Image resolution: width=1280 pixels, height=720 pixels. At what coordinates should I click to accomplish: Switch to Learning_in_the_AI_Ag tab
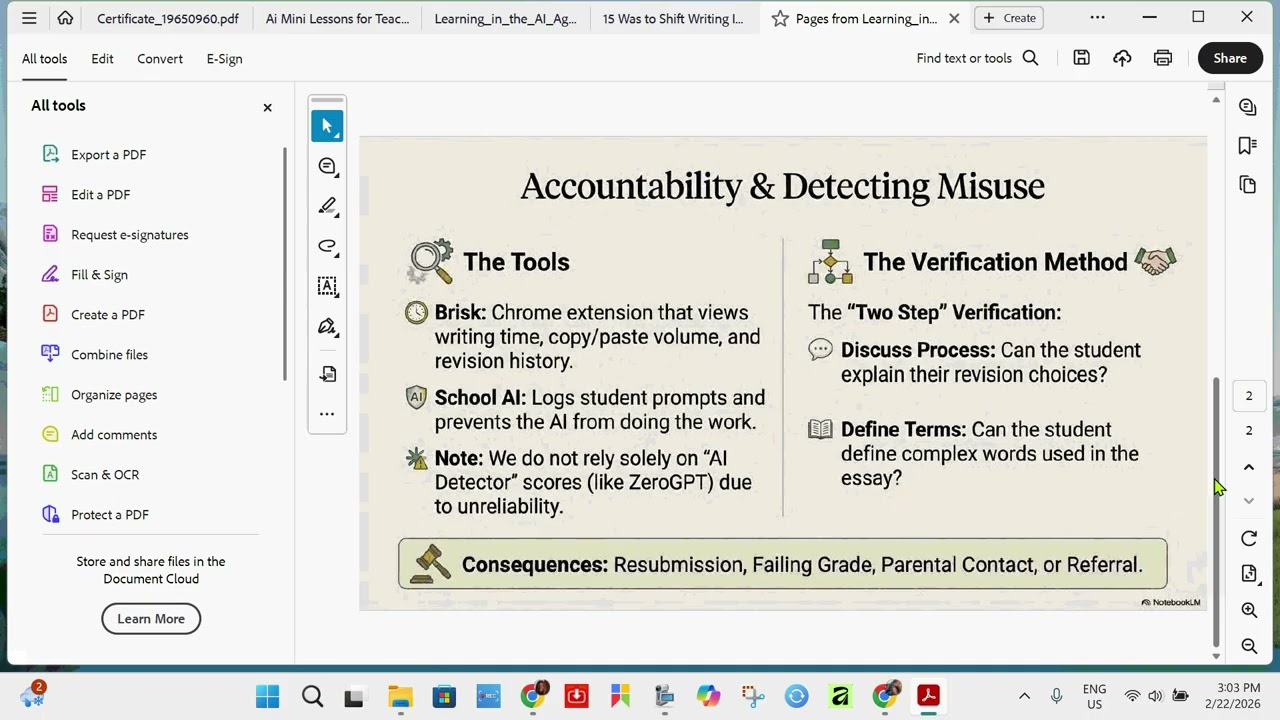(x=505, y=18)
